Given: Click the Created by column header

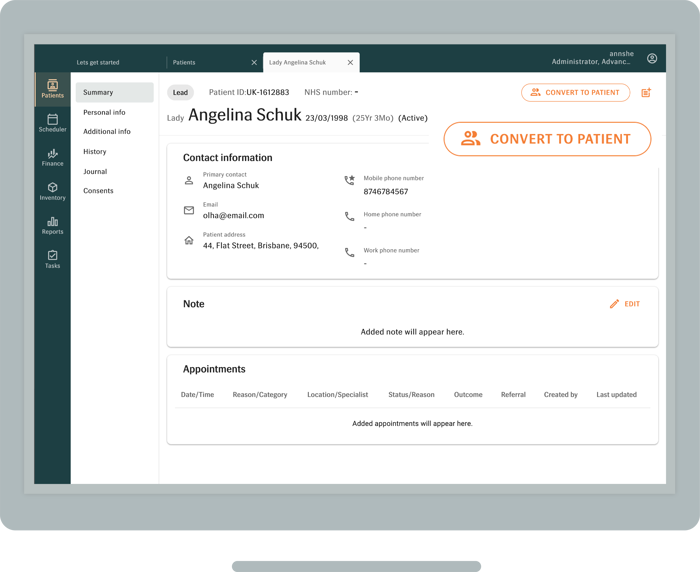Looking at the screenshot, I should click(561, 395).
